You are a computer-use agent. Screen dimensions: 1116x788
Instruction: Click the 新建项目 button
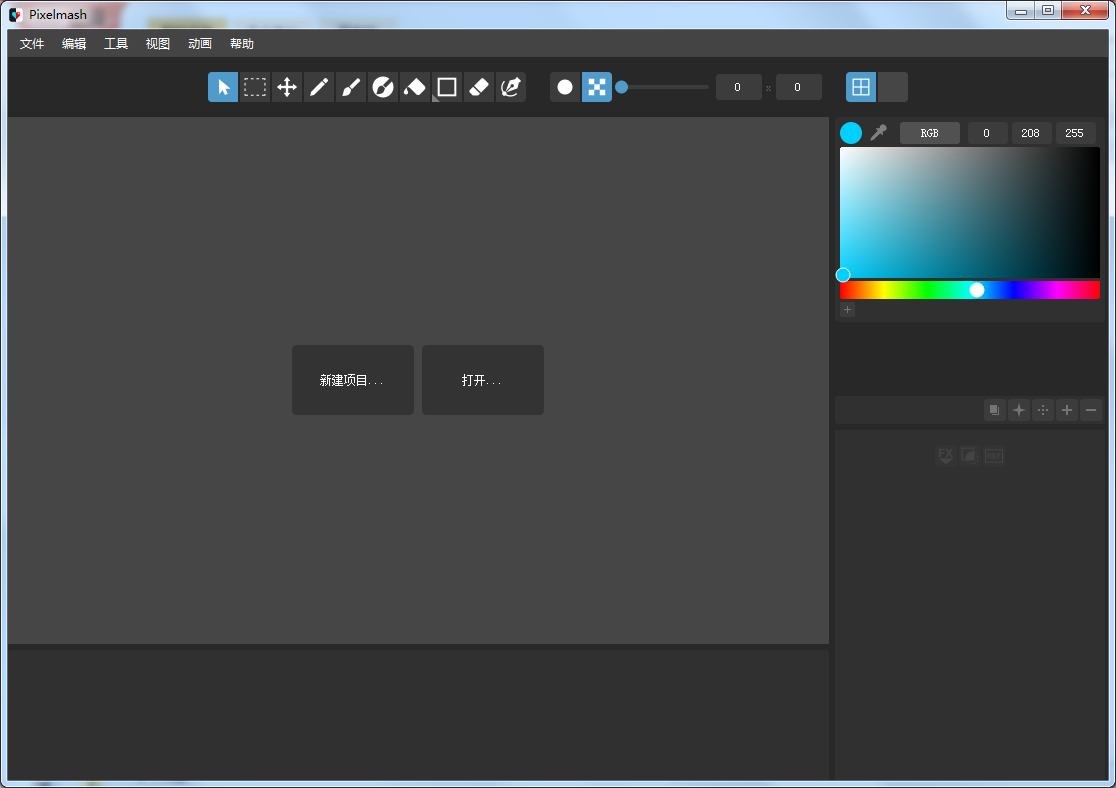(x=352, y=380)
